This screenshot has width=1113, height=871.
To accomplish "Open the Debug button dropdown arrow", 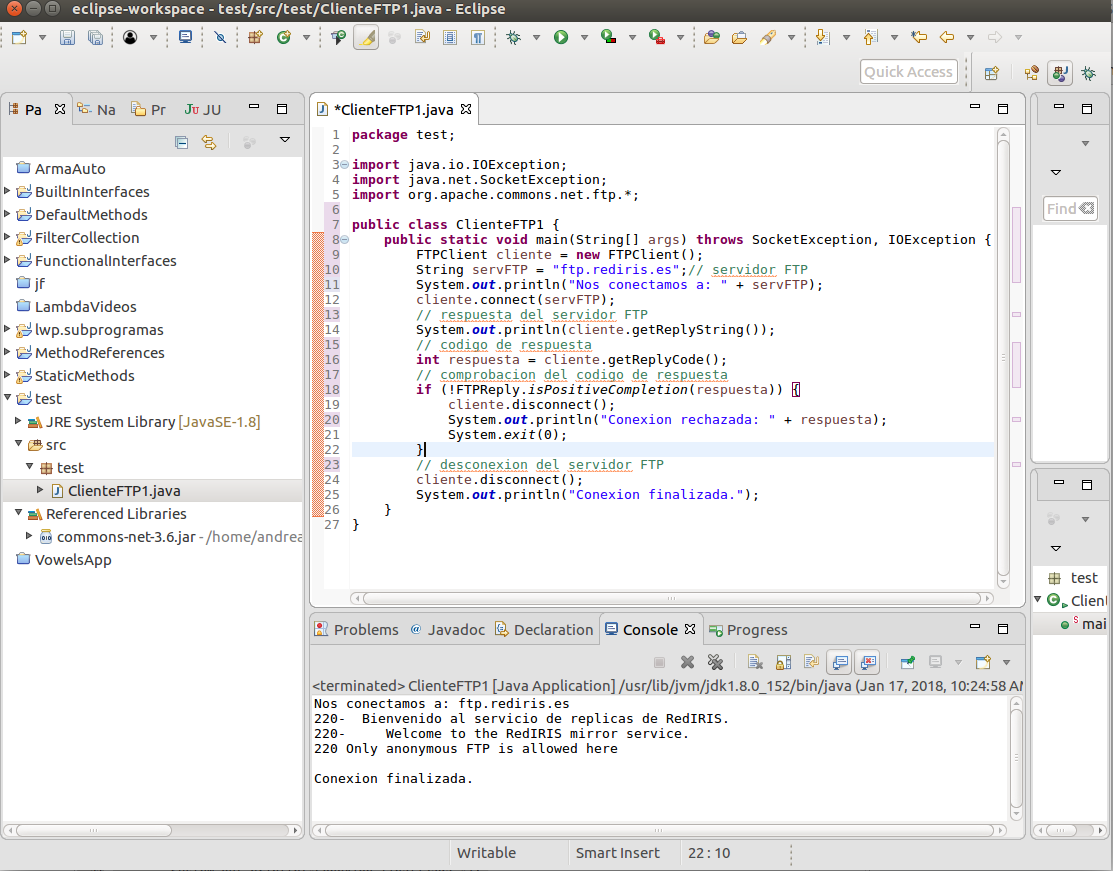I will 537,37.
